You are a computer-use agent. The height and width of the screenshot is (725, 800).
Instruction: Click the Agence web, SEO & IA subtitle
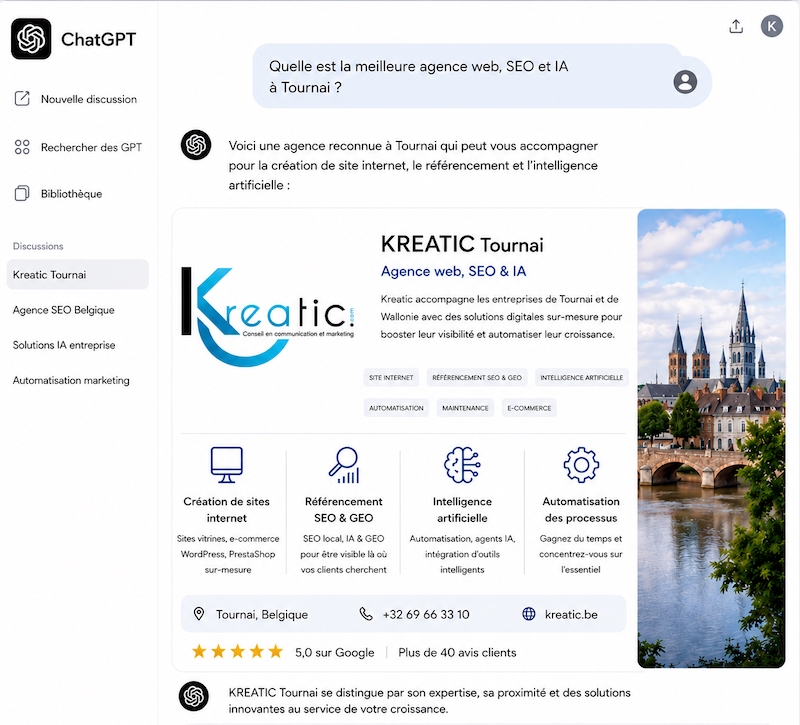click(x=453, y=271)
